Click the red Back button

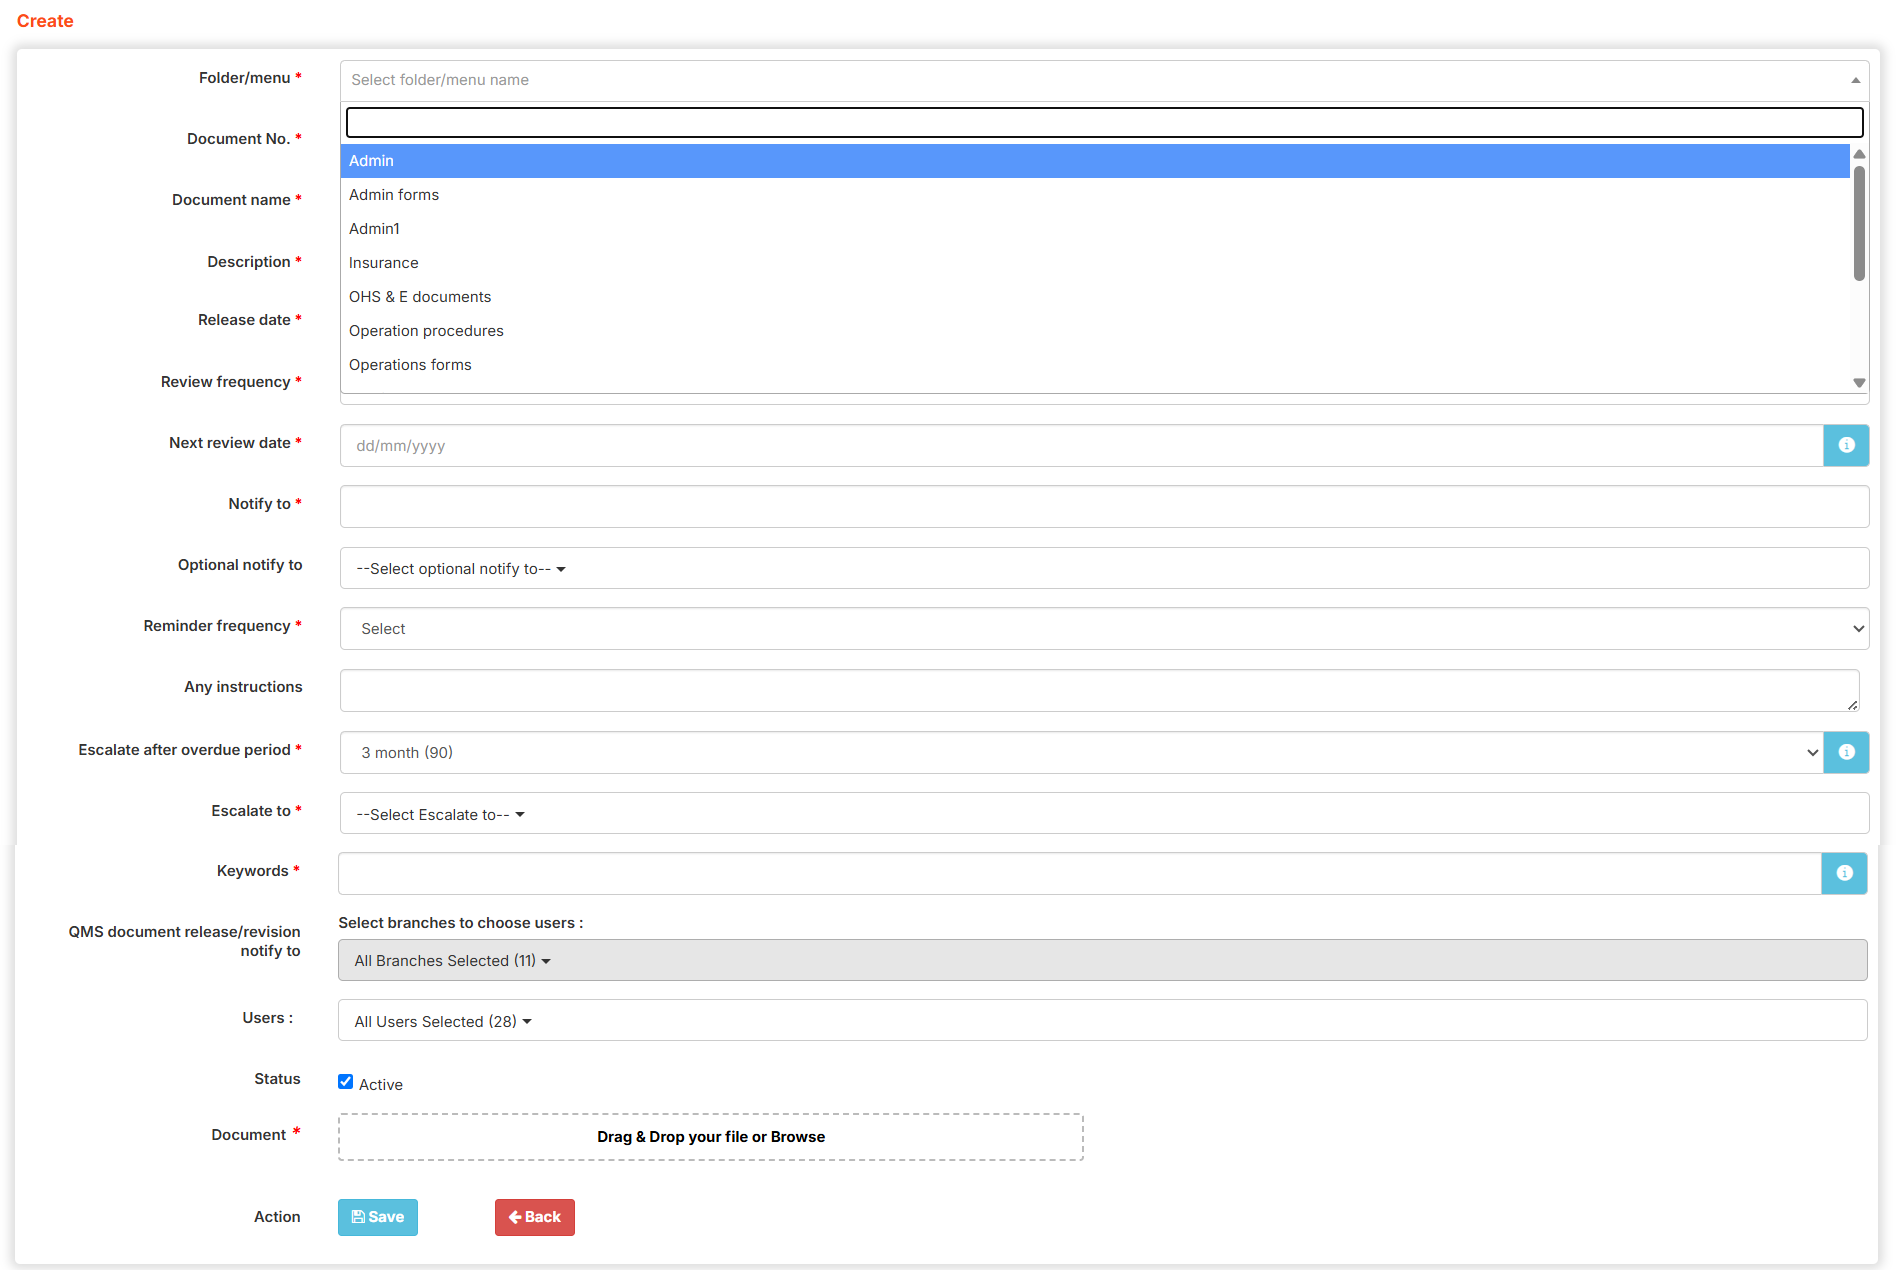pos(535,1217)
